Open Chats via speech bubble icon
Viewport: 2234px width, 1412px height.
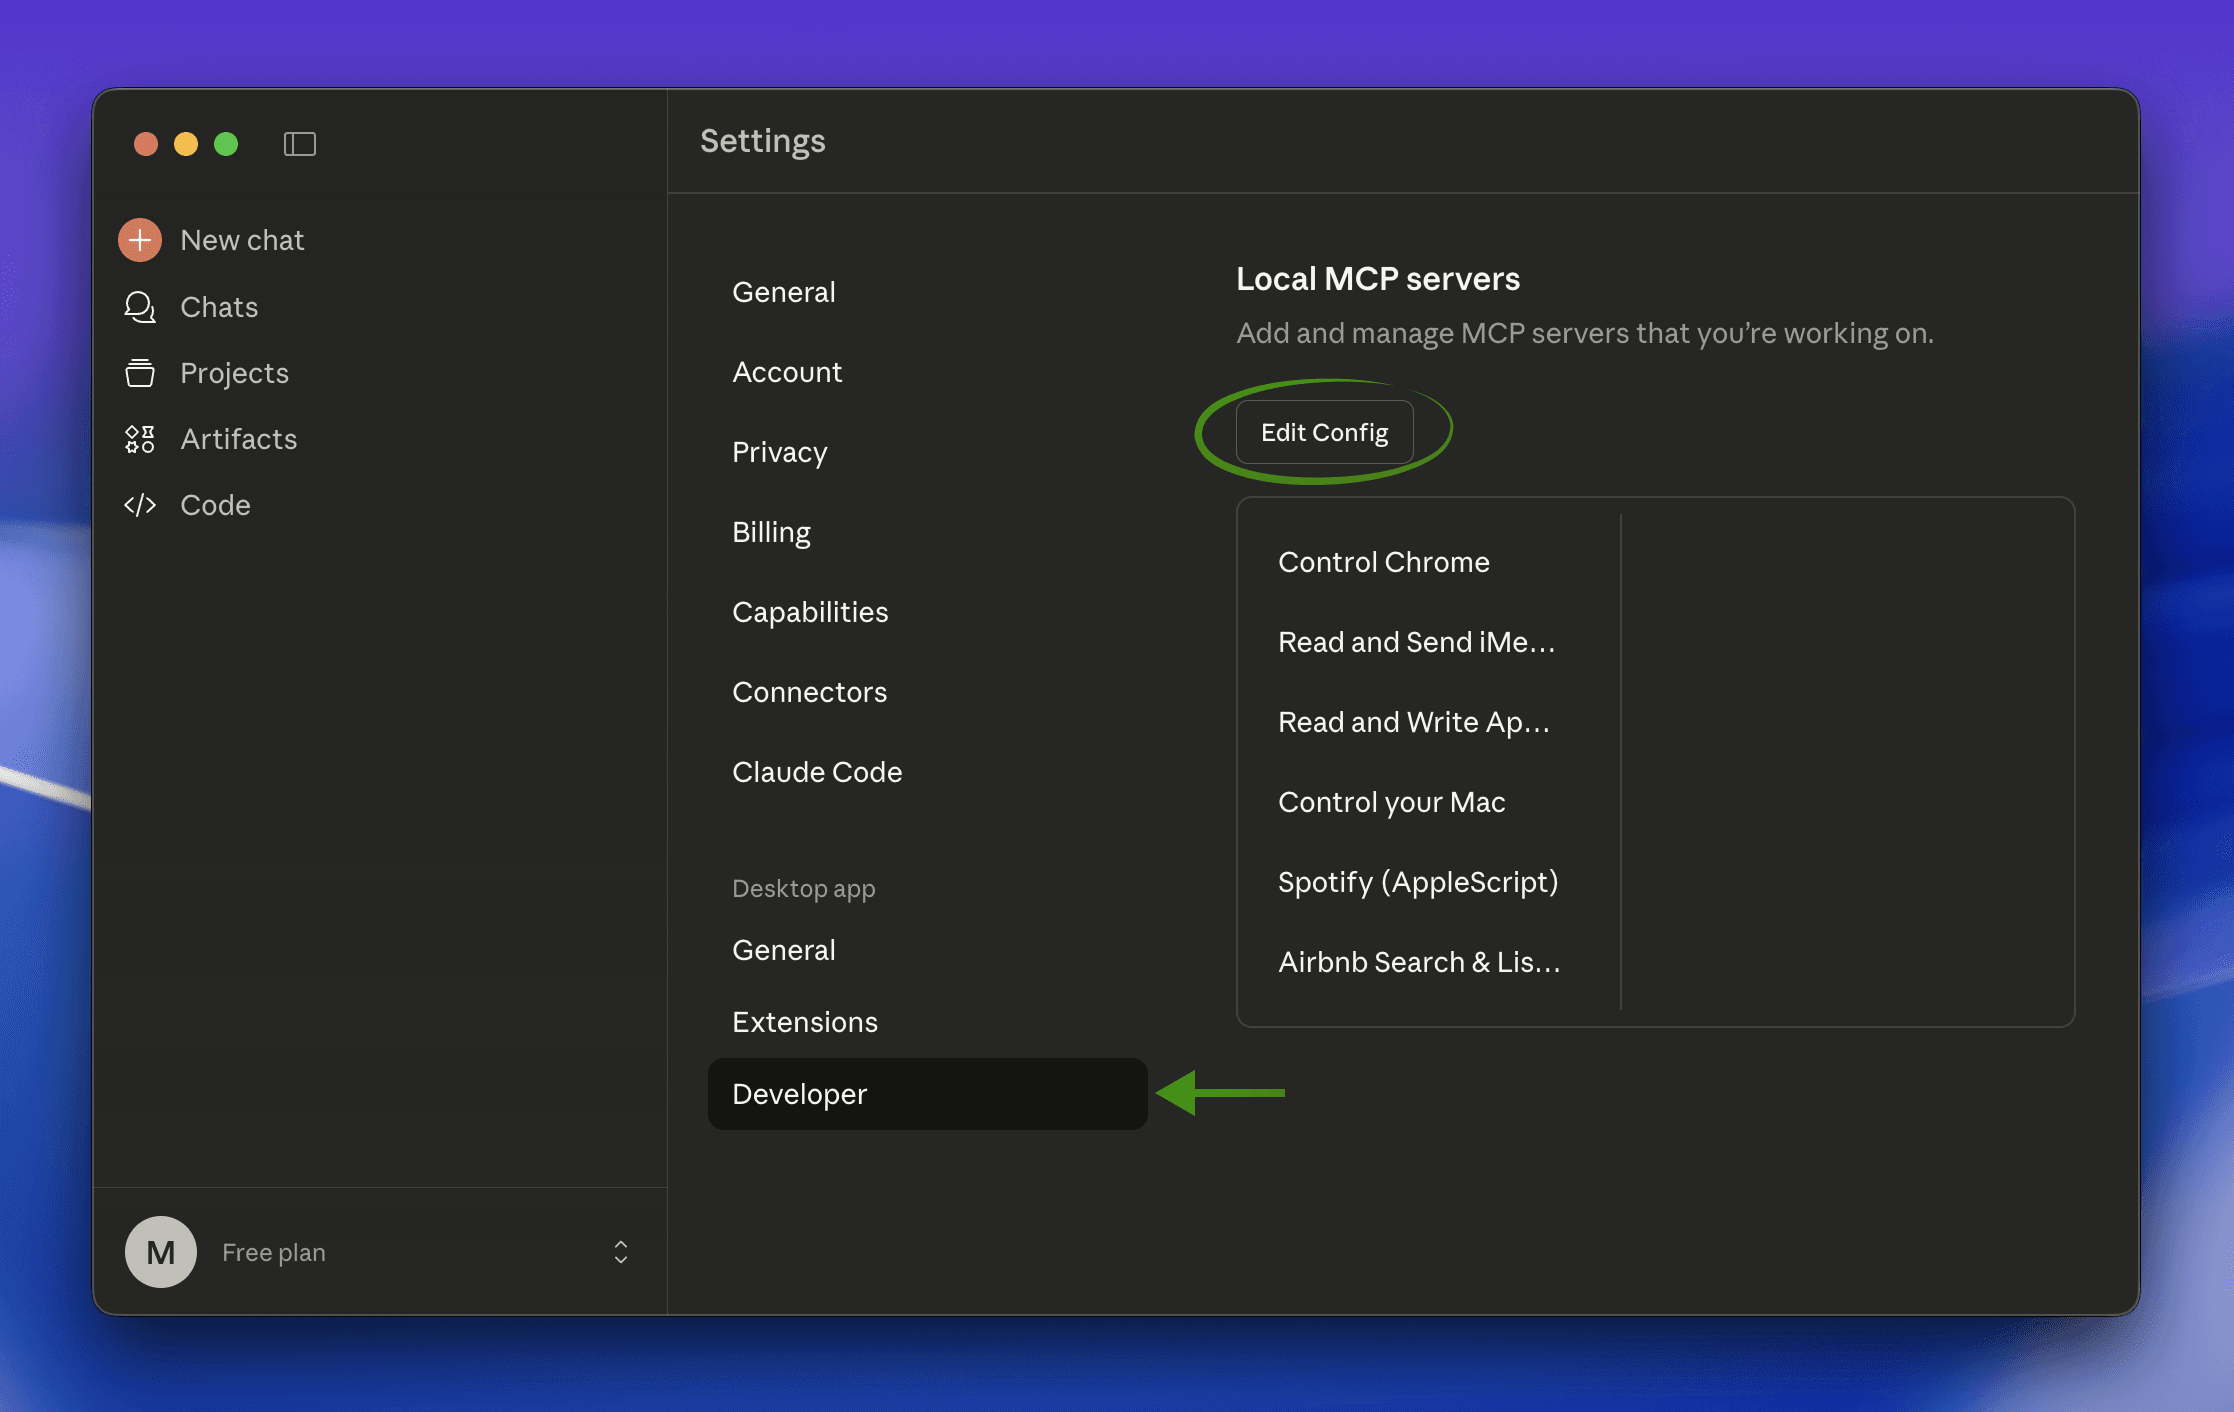140,307
